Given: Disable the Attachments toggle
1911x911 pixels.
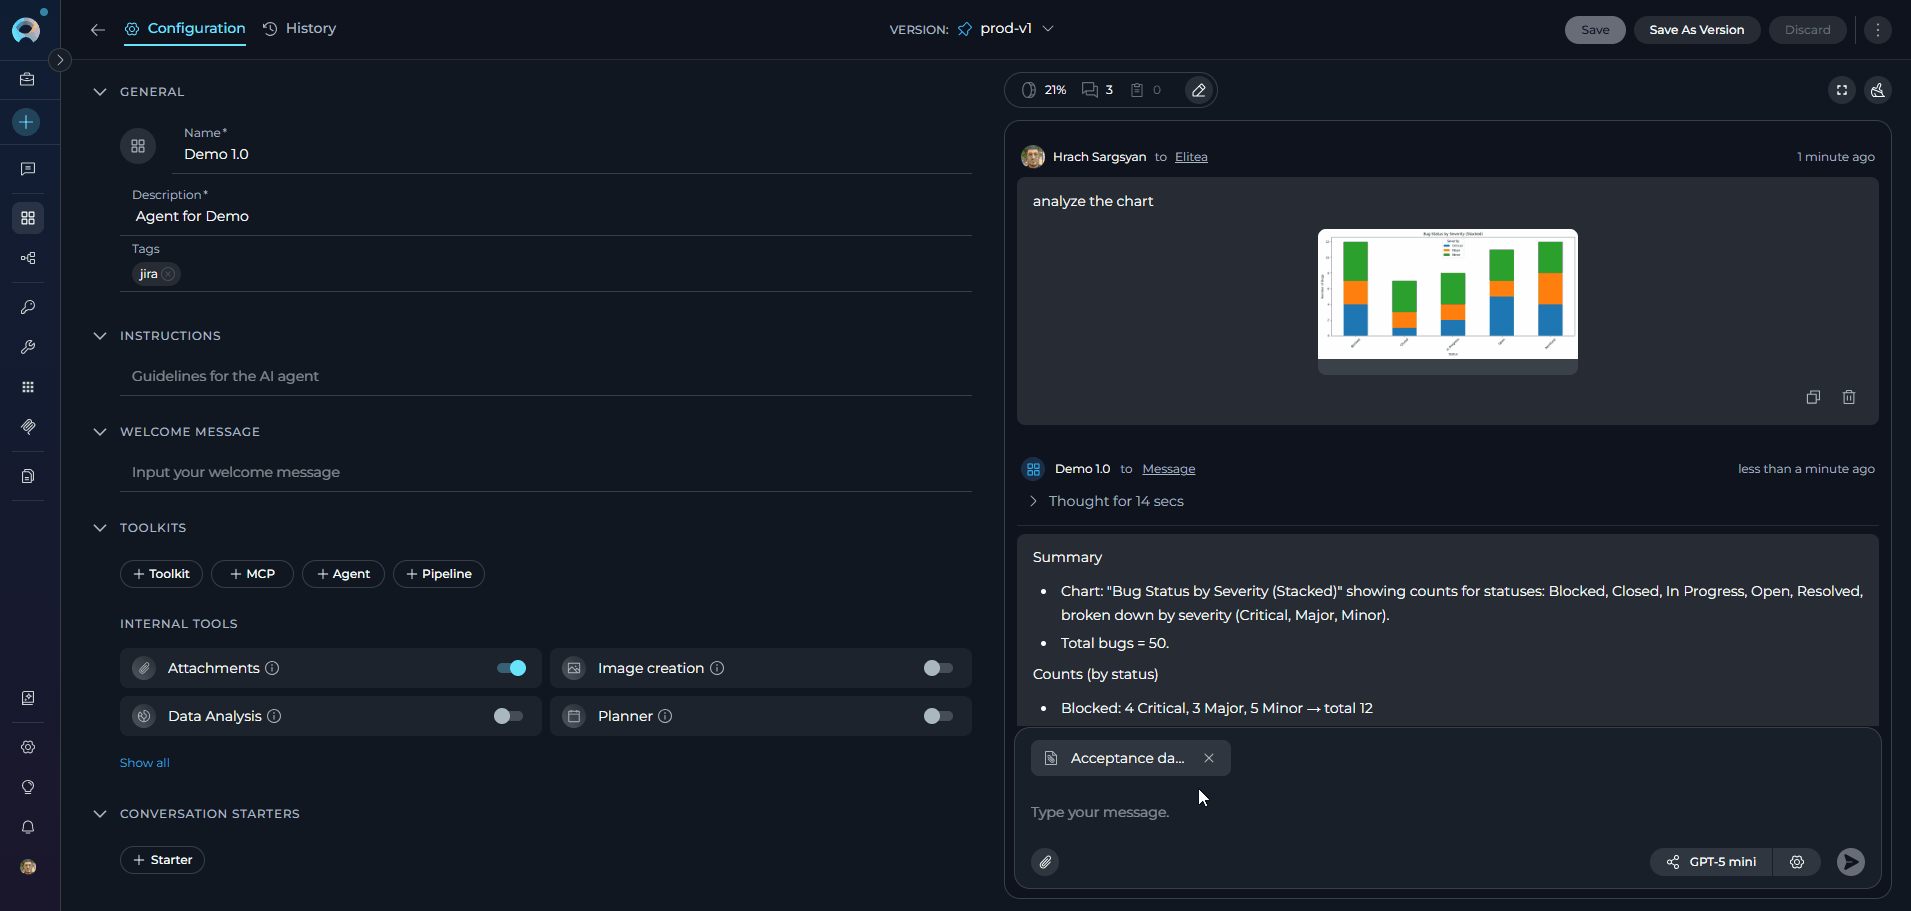Looking at the screenshot, I should 511,668.
